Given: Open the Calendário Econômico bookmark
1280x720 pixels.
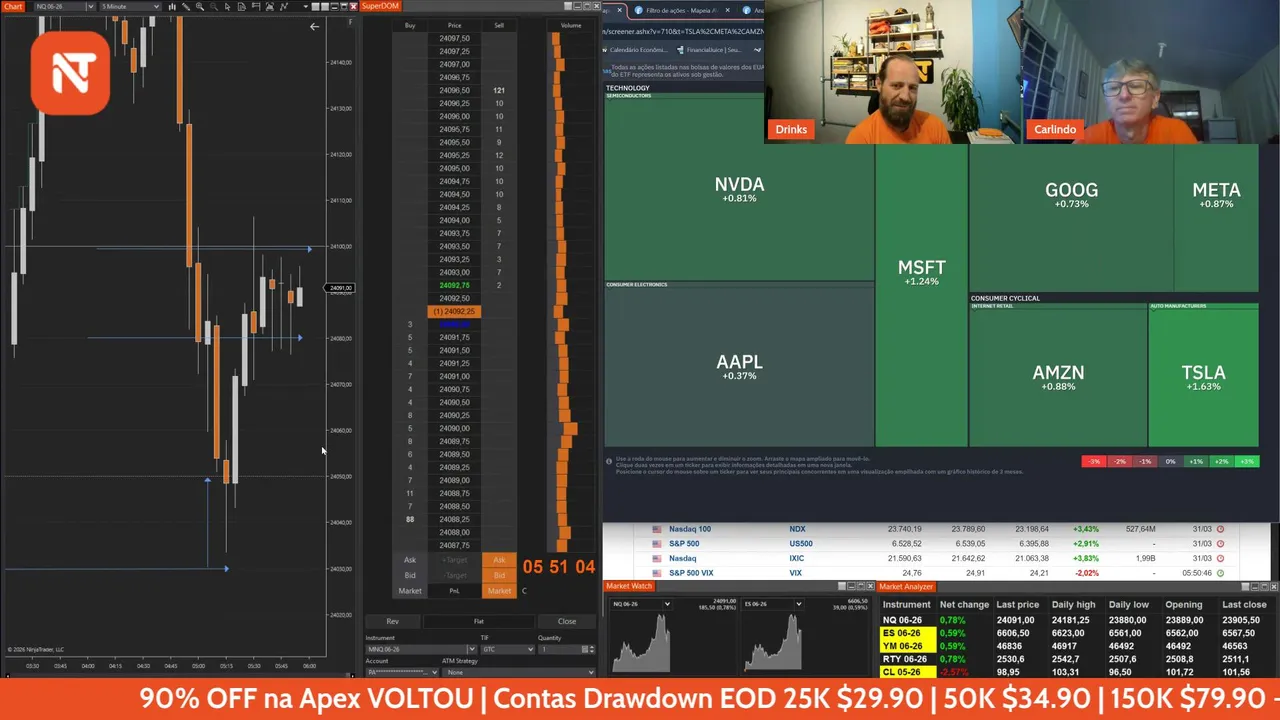Looking at the screenshot, I should tap(636, 50).
